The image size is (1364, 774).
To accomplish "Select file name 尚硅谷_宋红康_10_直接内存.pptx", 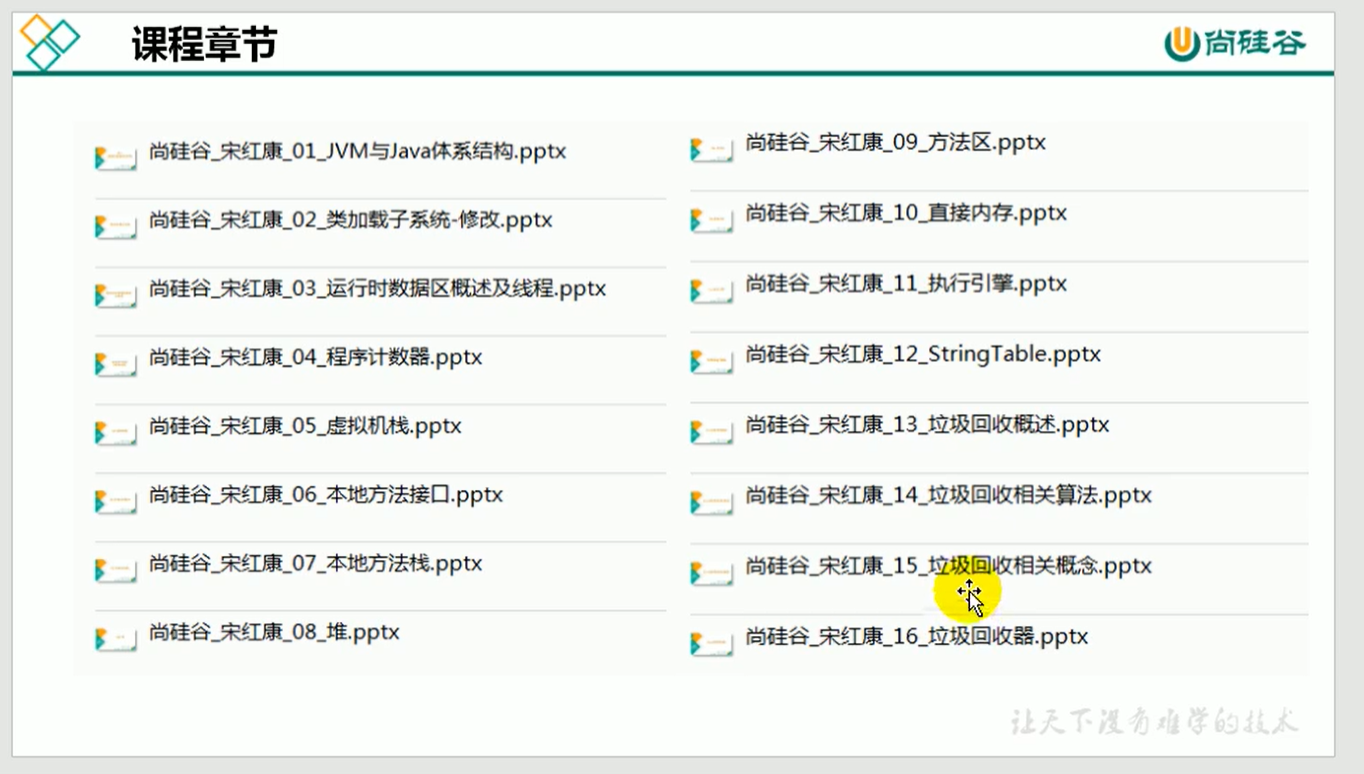I will (x=907, y=213).
